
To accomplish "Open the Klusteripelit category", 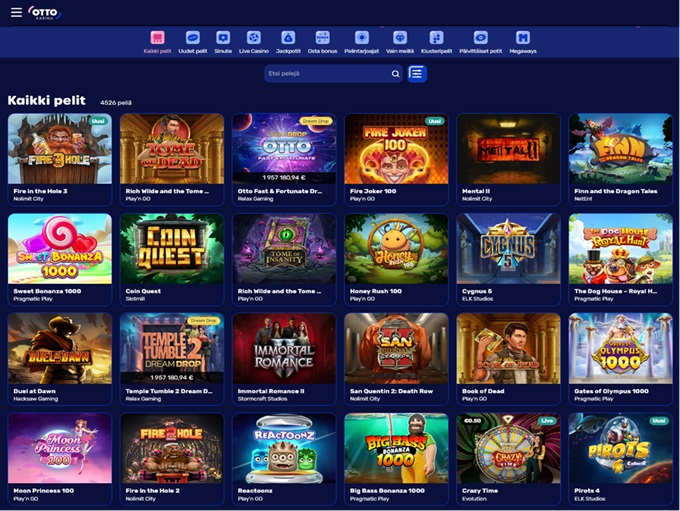I will tap(436, 42).
